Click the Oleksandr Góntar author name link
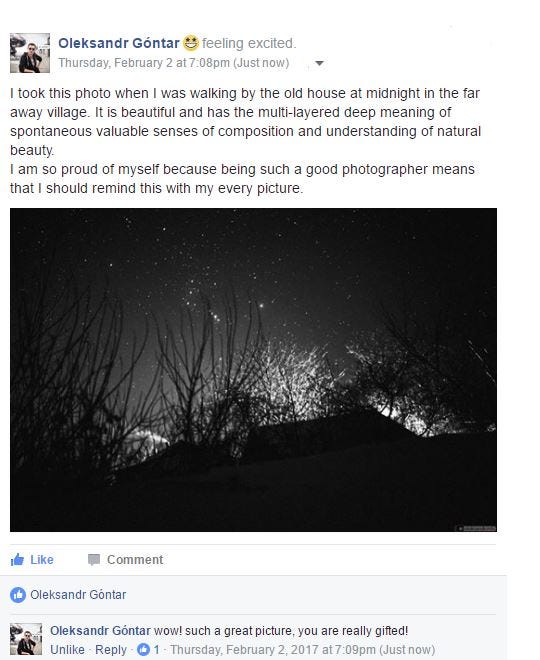Viewport: 540px width, 660px height. 119,43
